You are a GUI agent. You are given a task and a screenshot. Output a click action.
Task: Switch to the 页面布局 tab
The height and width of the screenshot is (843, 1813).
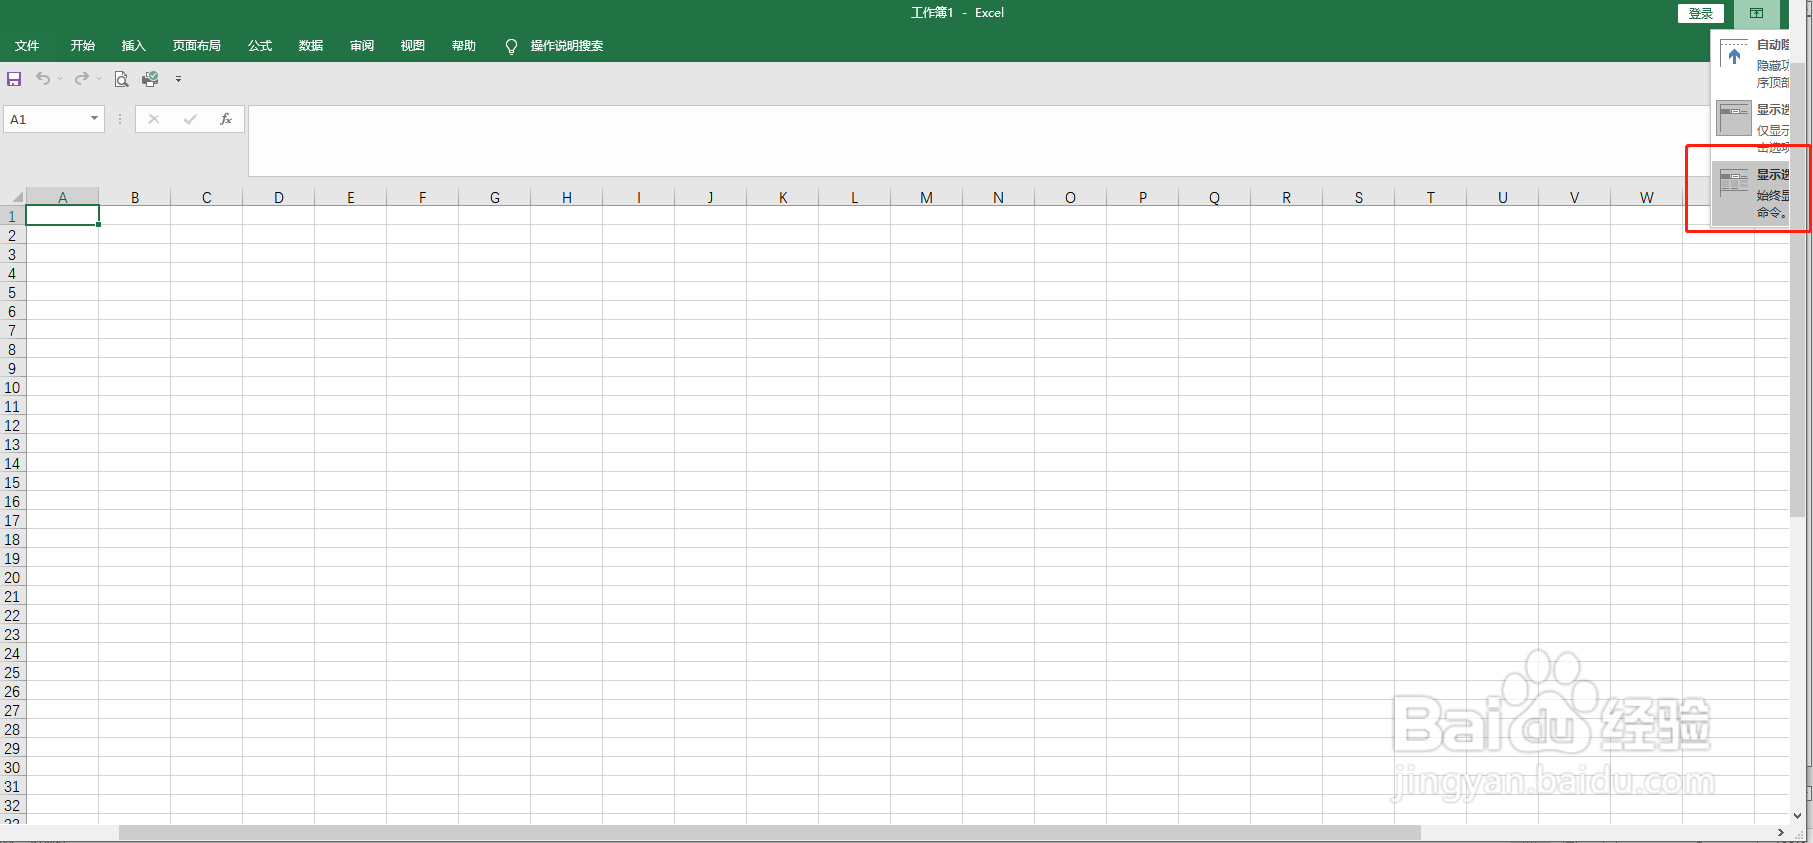(197, 46)
